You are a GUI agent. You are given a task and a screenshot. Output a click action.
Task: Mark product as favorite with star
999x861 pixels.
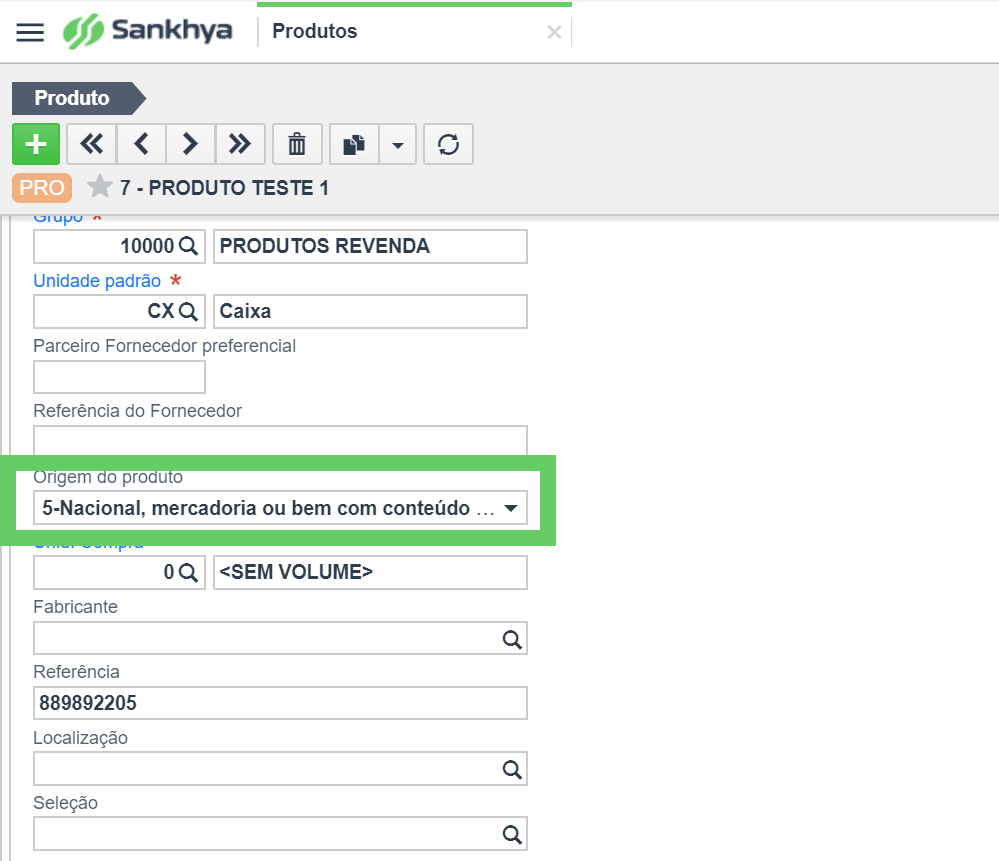(x=99, y=187)
